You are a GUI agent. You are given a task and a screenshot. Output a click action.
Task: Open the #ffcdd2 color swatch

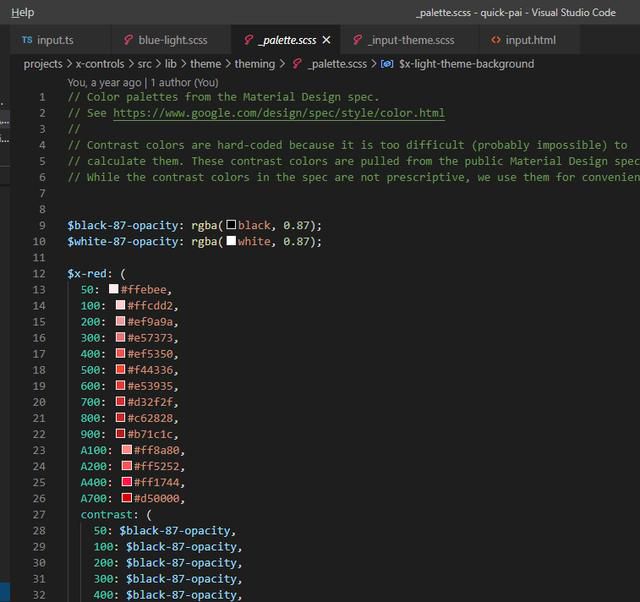coord(120,305)
